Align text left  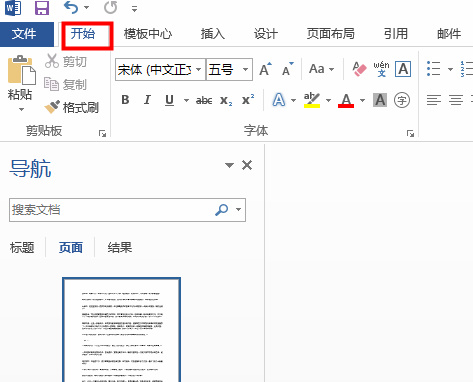(x=434, y=100)
